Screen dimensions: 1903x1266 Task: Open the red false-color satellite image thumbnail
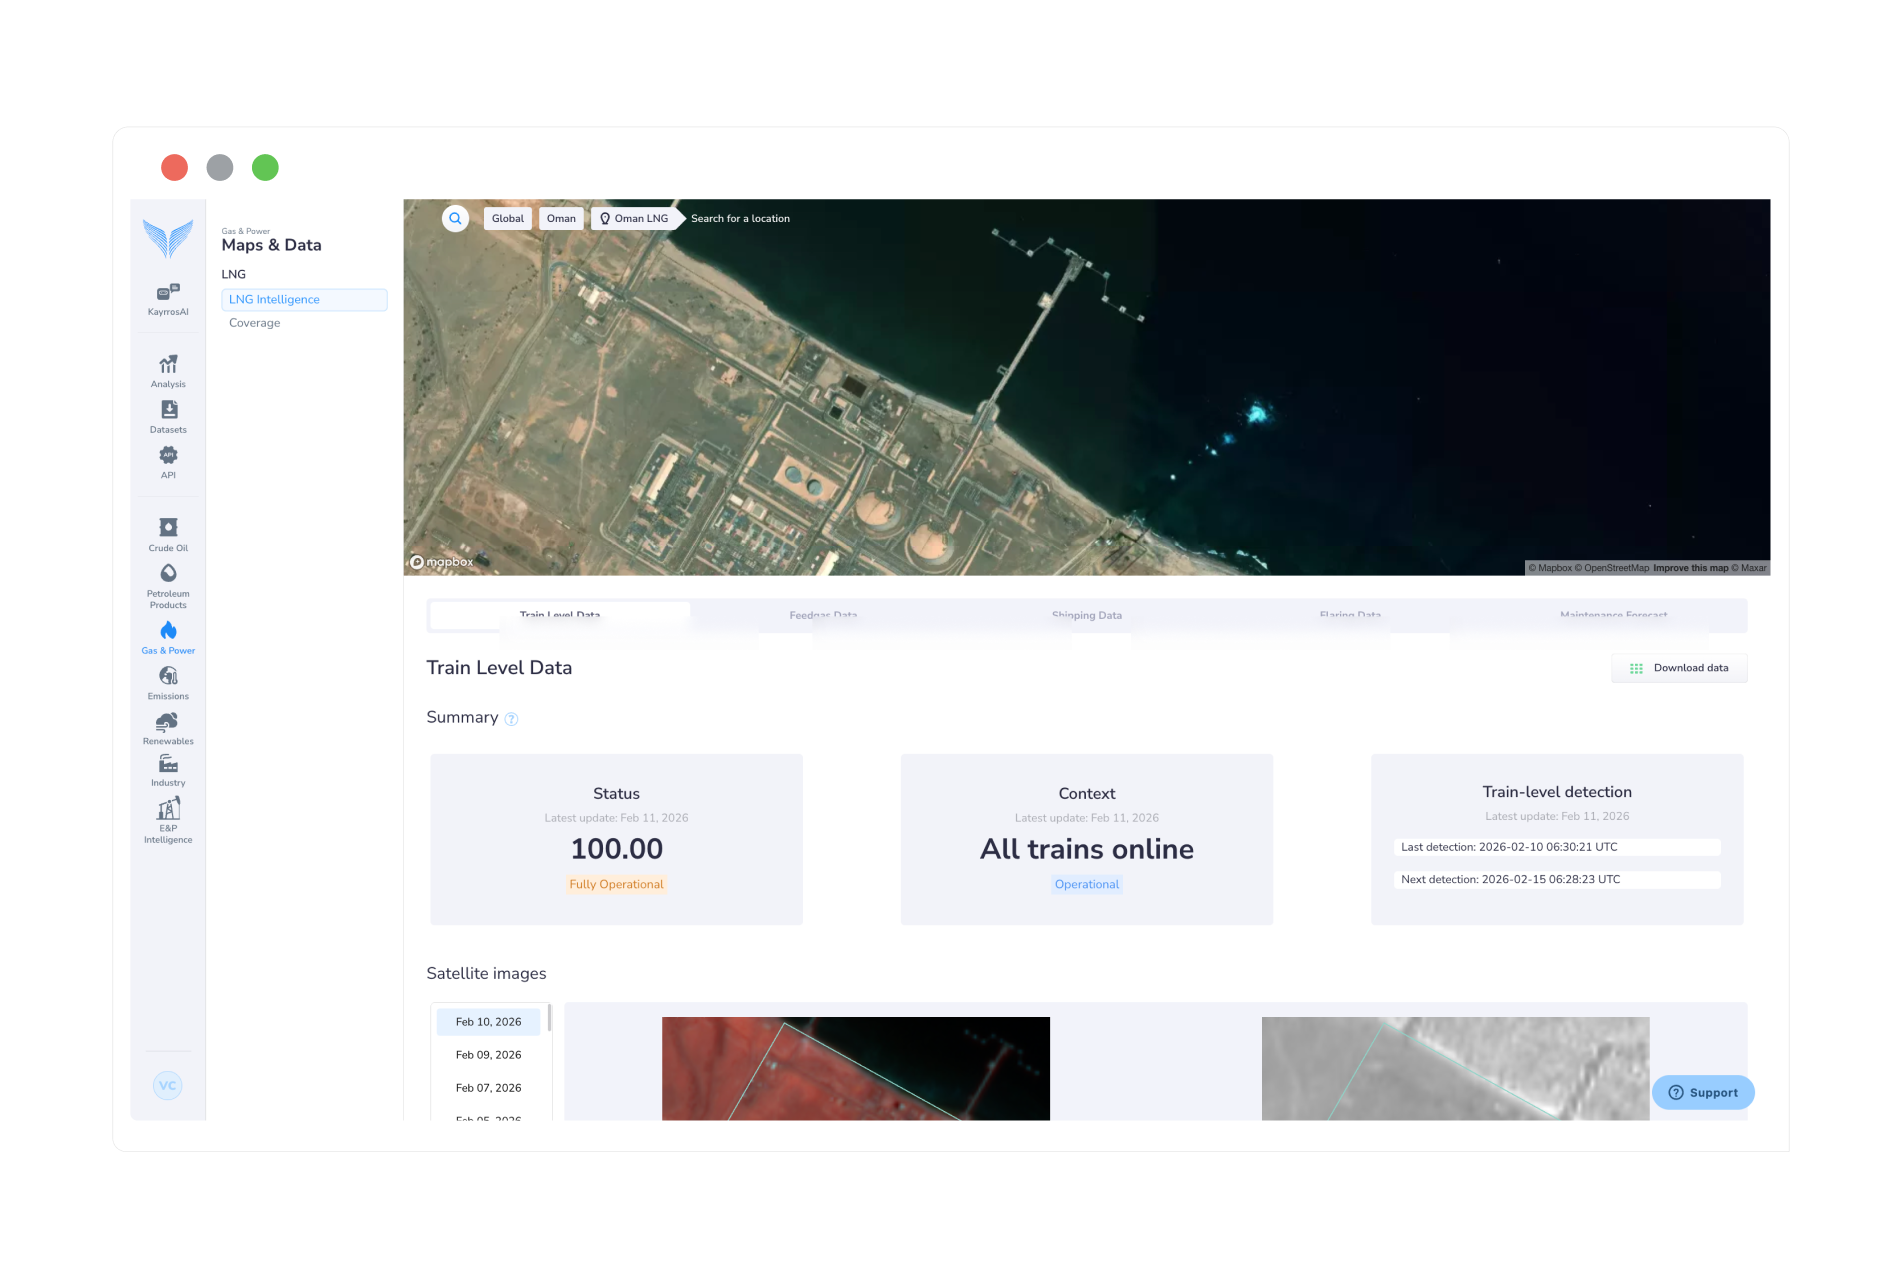coord(855,1068)
